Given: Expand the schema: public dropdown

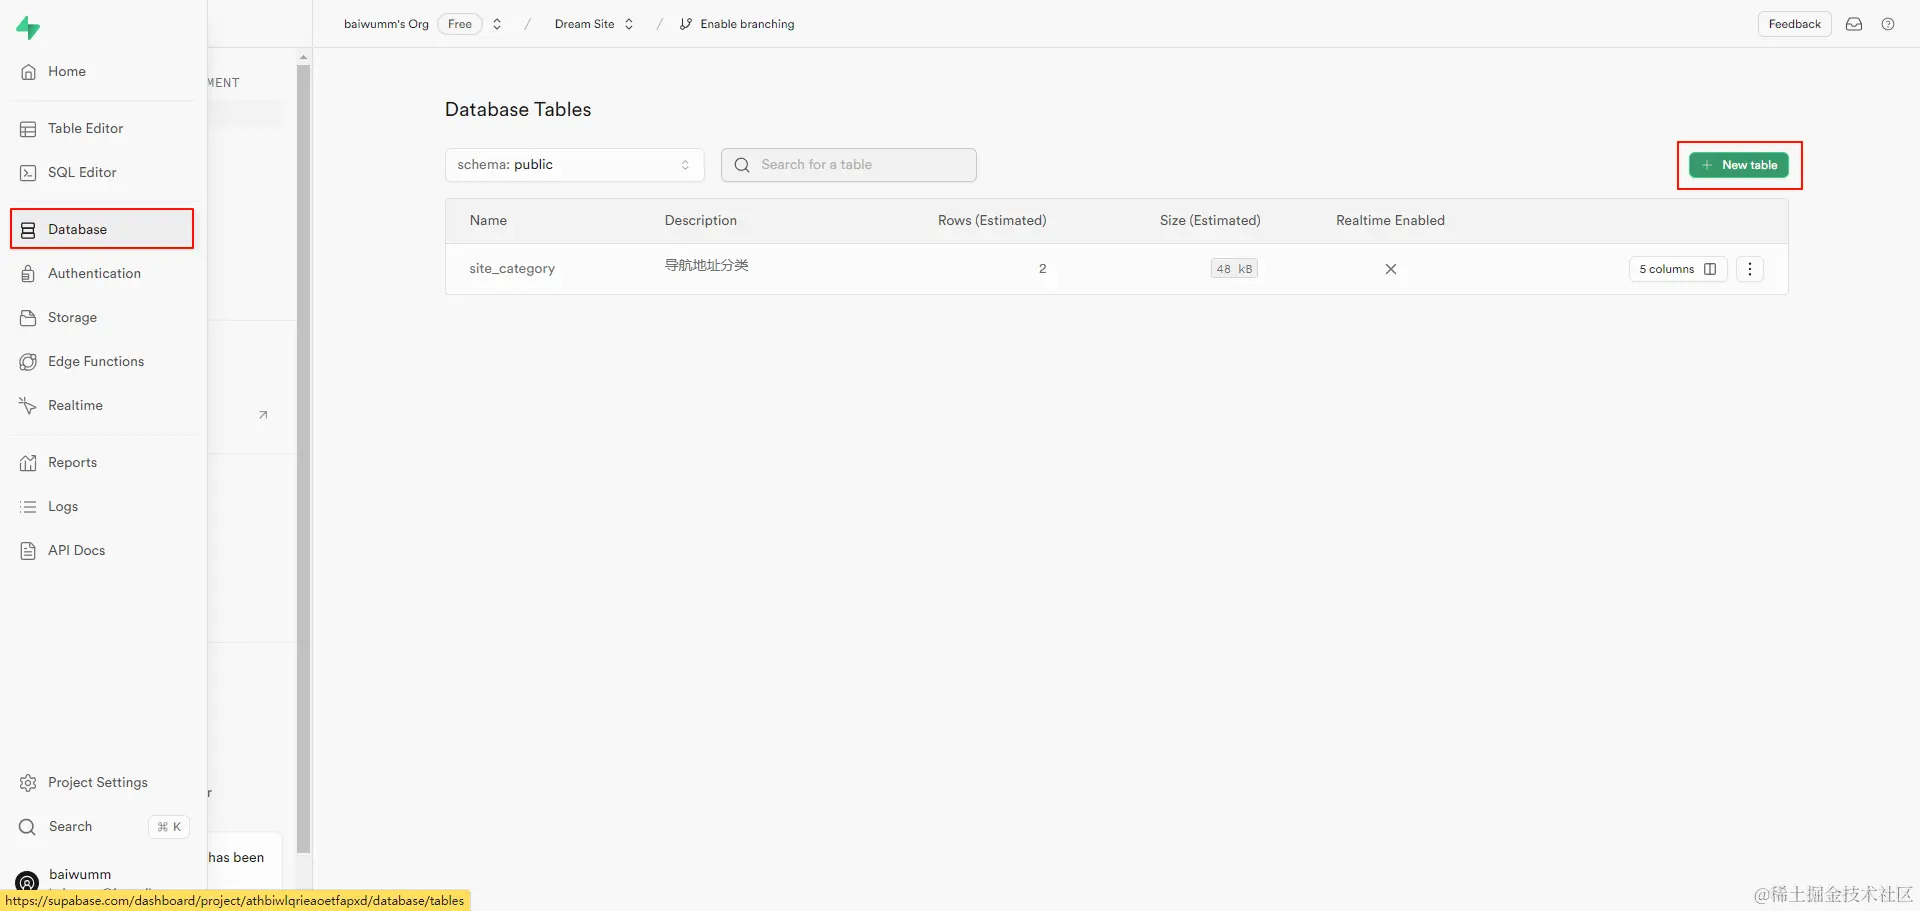Looking at the screenshot, I should (575, 165).
